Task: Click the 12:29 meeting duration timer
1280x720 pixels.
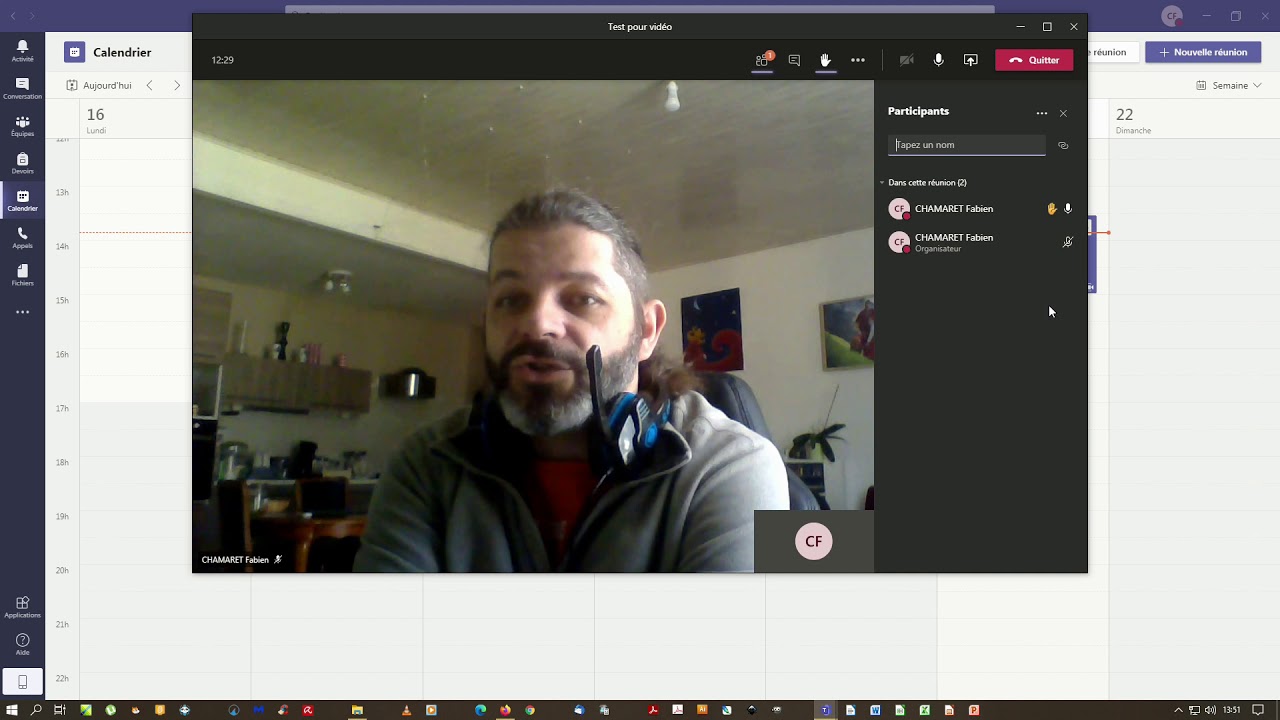Action: [x=222, y=60]
